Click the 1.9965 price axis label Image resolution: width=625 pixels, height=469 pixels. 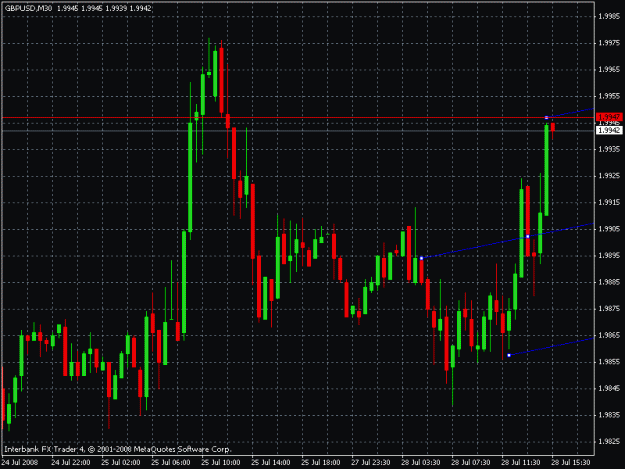[x=609, y=70]
